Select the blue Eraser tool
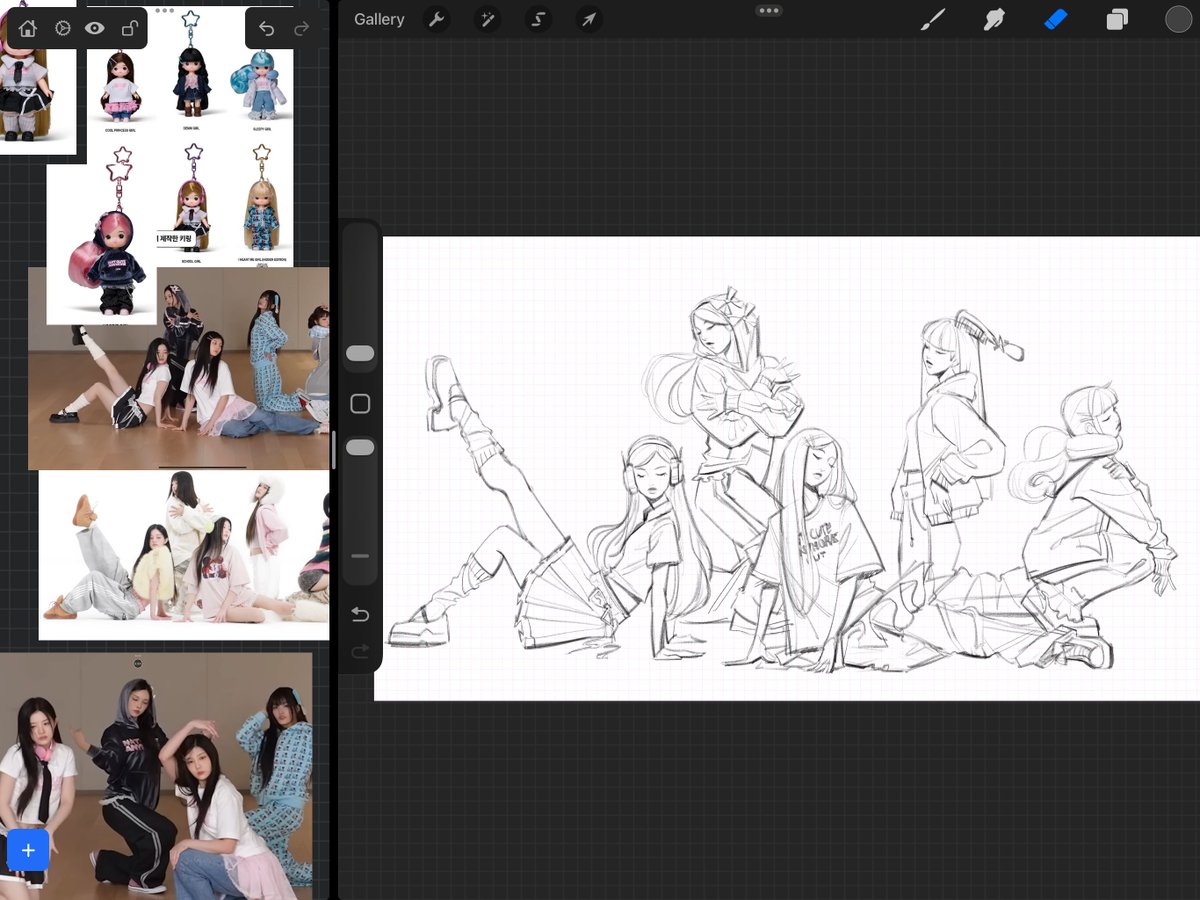The height and width of the screenshot is (900, 1200). pyautogui.click(x=1056, y=20)
